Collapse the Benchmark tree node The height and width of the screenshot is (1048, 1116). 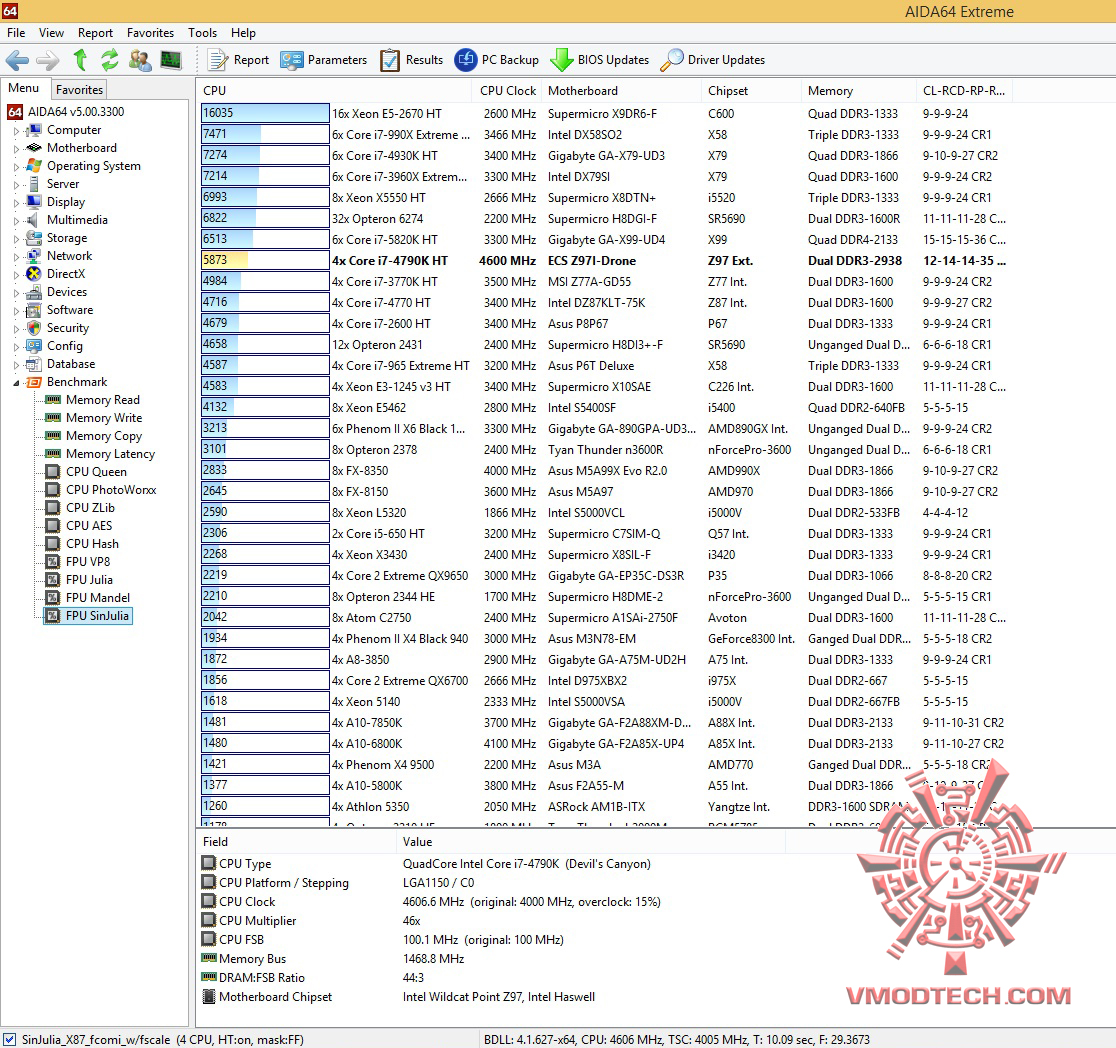click(16, 382)
